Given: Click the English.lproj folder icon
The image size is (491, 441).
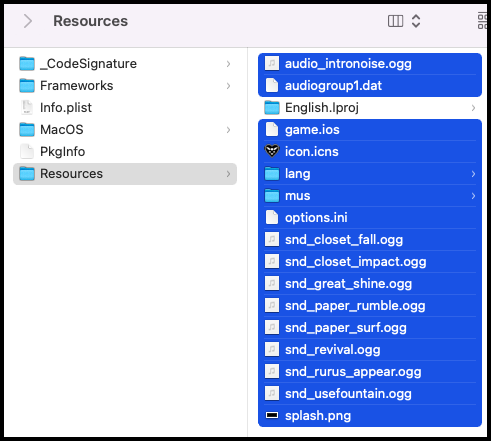Looking at the screenshot, I should [x=272, y=107].
